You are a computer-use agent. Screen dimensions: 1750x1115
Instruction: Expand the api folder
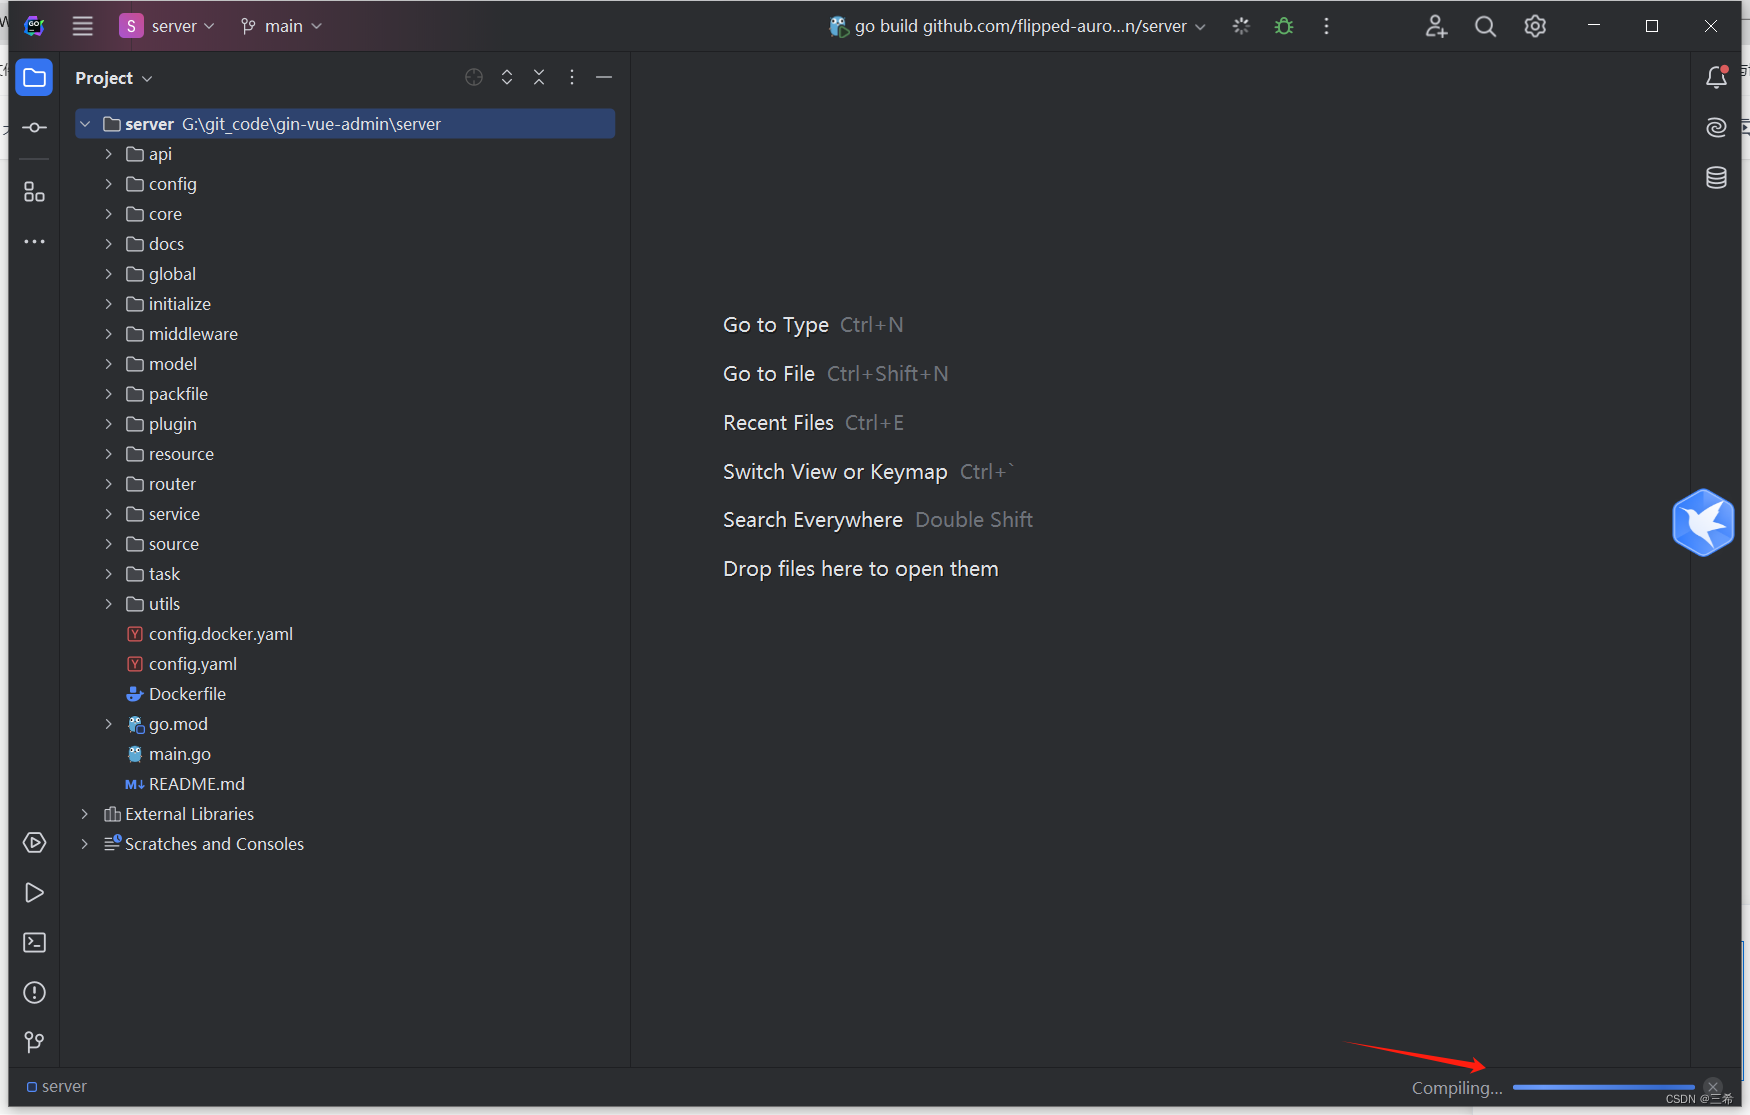click(x=108, y=154)
